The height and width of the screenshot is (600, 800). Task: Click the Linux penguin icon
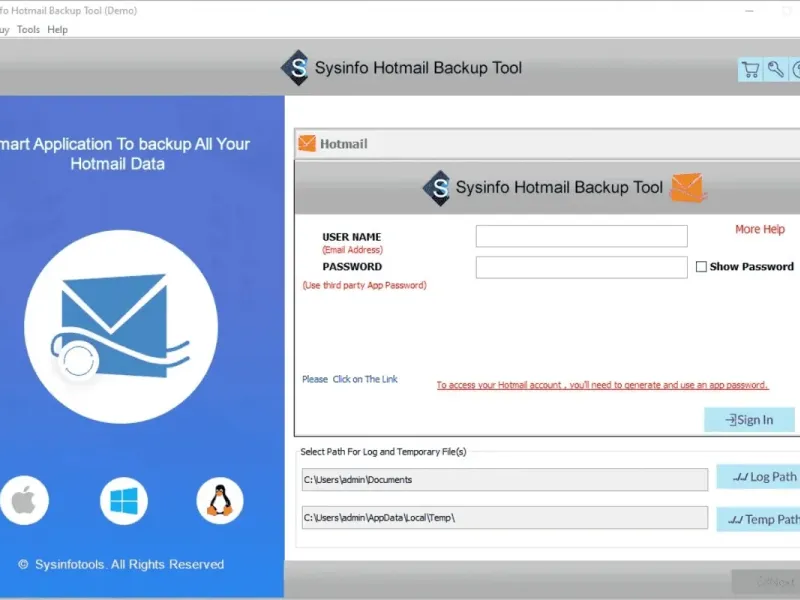click(220, 501)
